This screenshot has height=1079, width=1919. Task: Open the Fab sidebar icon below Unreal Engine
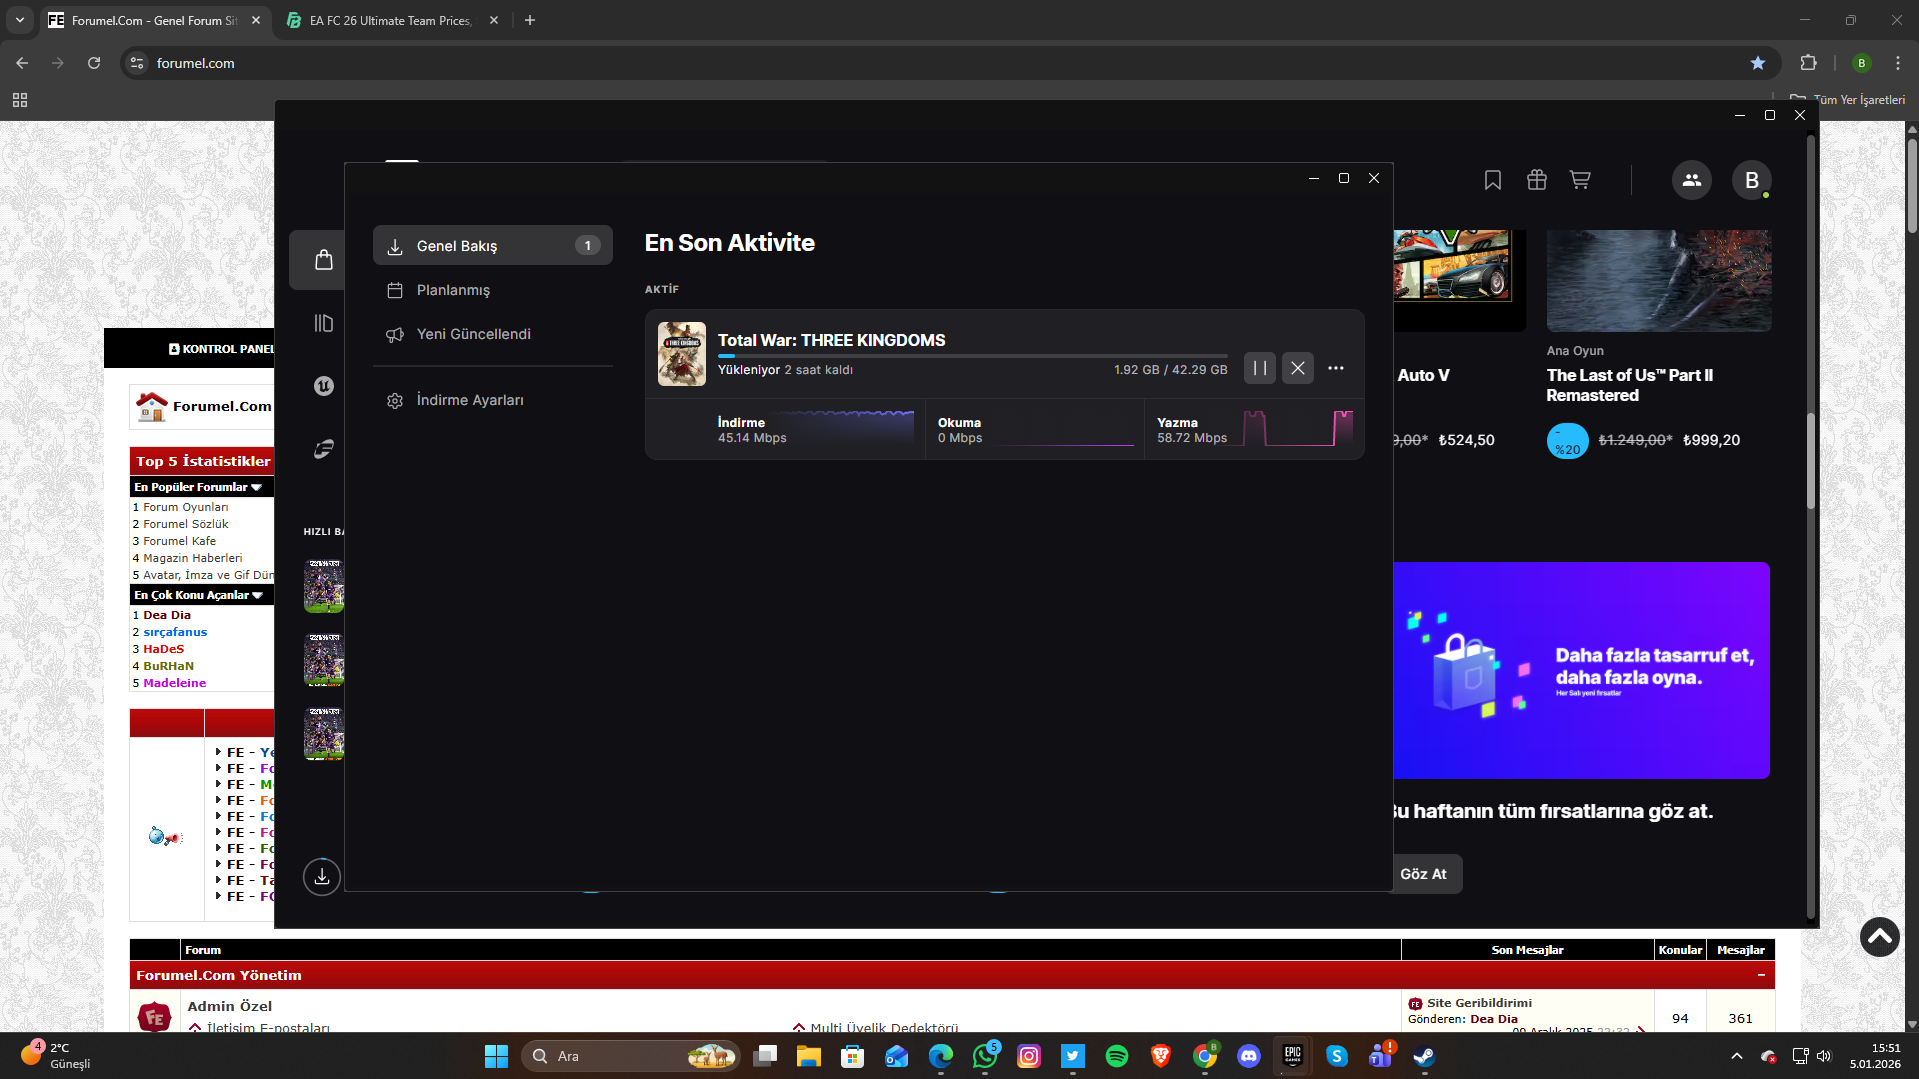tap(323, 449)
